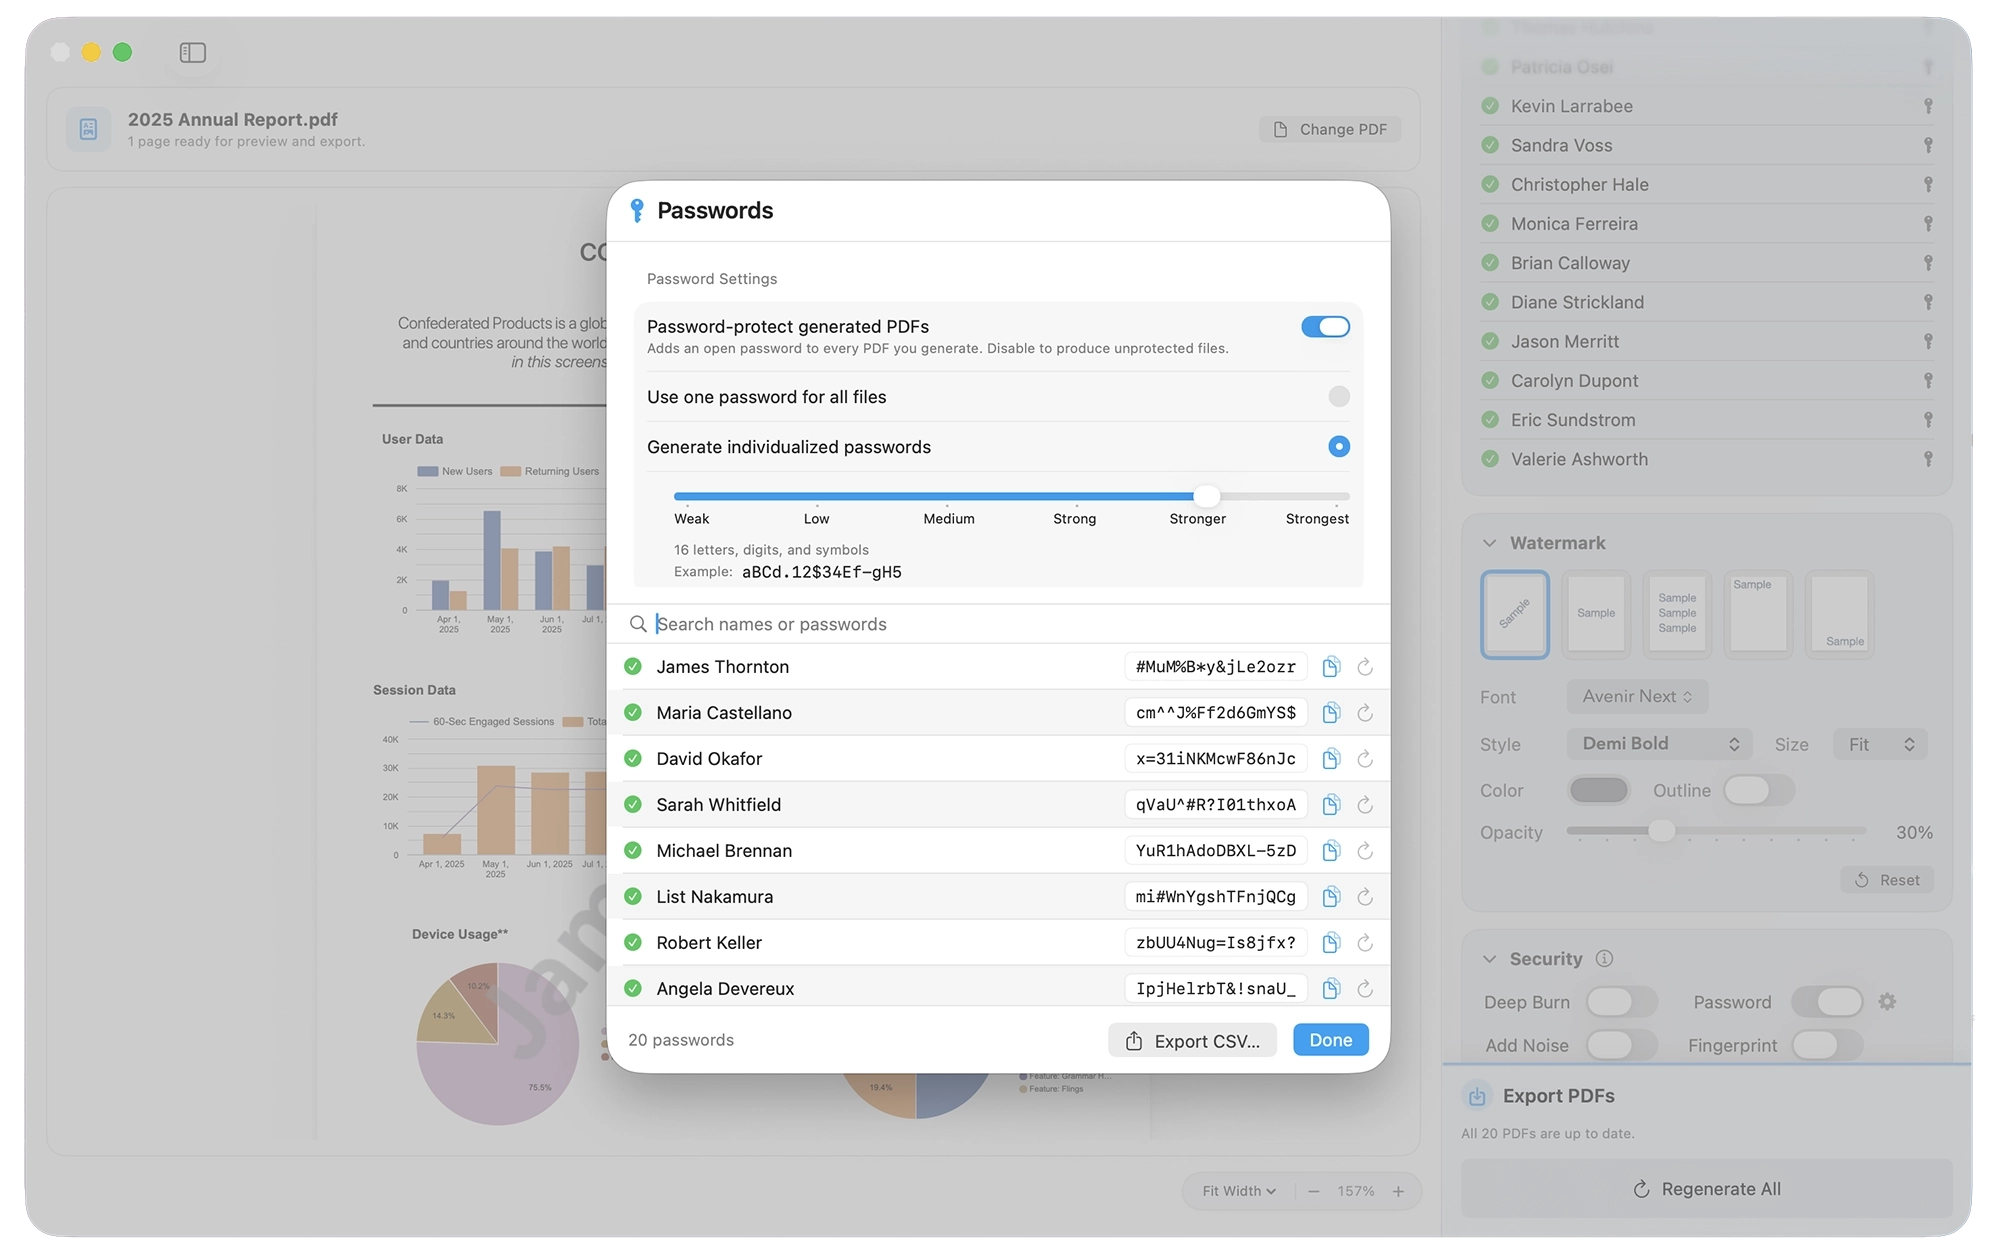Select the top-left Sample watermark thumbnail
This screenshot has height=1258, width=2000.
coord(1758,614)
